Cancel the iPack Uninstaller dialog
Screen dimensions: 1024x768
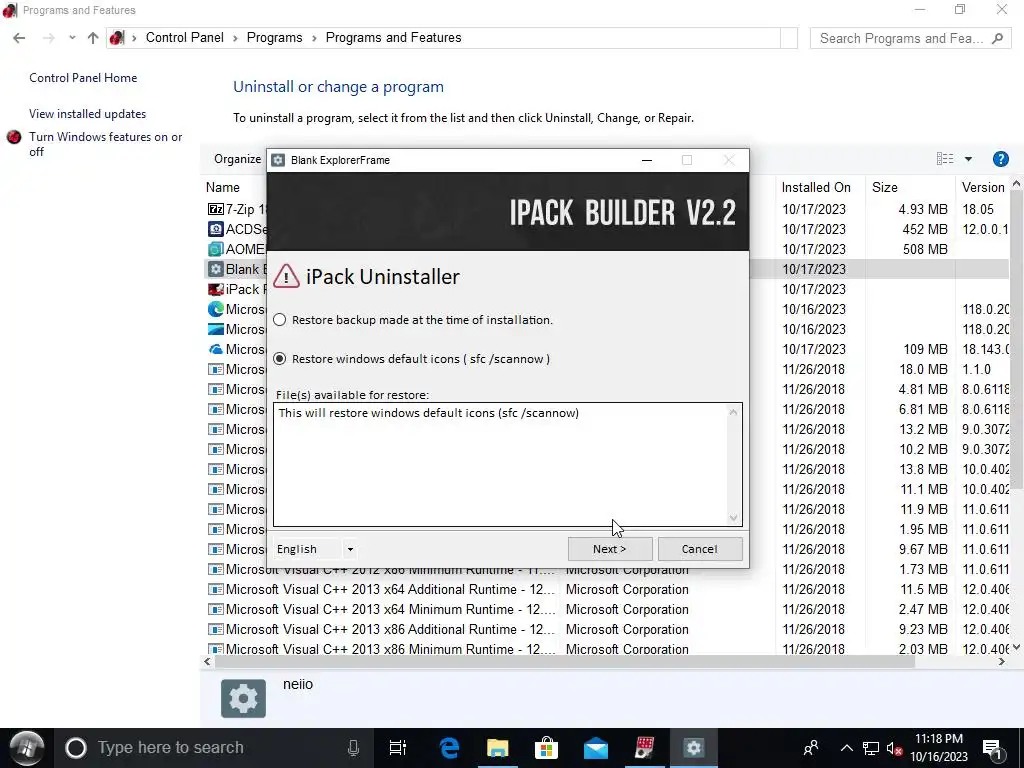tap(699, 549)
